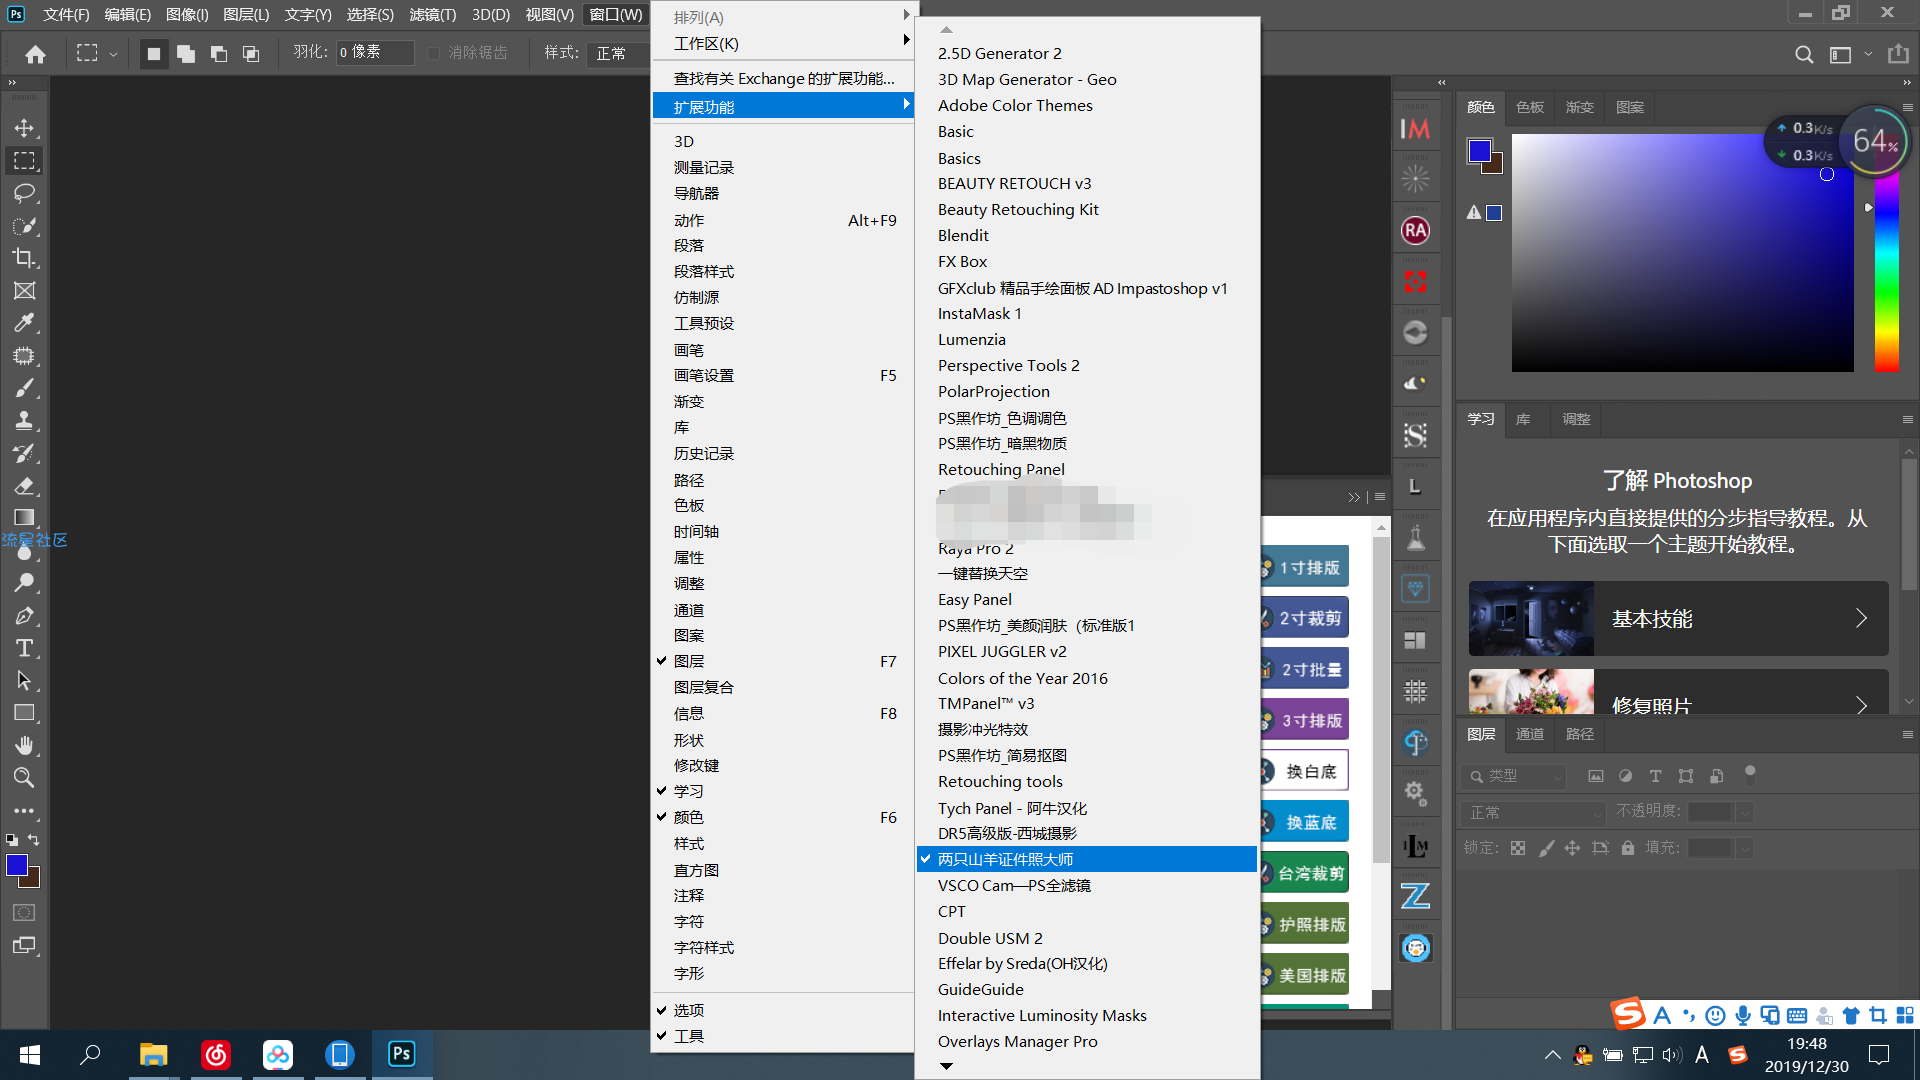
Task: Toggle the 消除锯齿 checkbox
Action: point(433,53)
